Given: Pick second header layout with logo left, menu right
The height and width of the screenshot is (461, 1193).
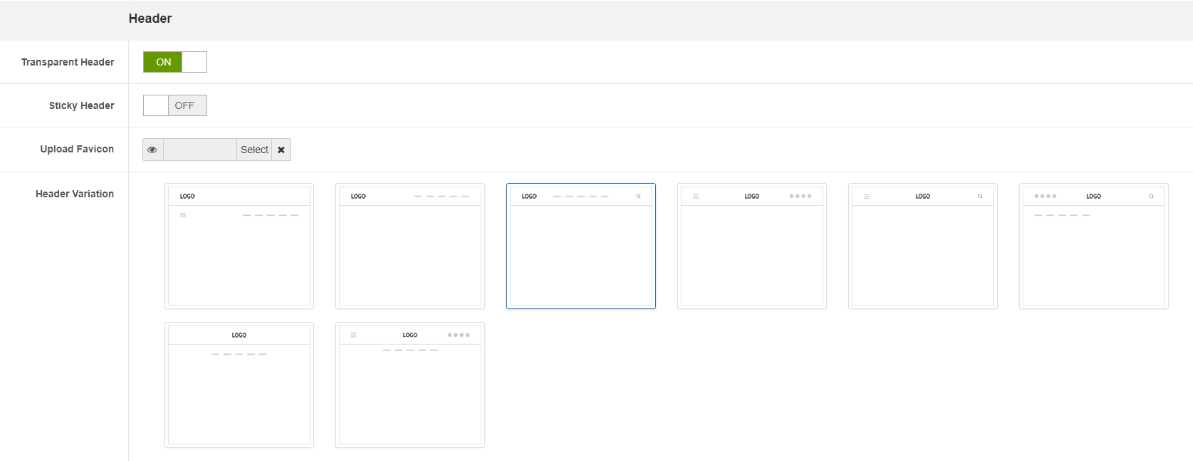Looking at the screenshot, I should tap(410, 246).
